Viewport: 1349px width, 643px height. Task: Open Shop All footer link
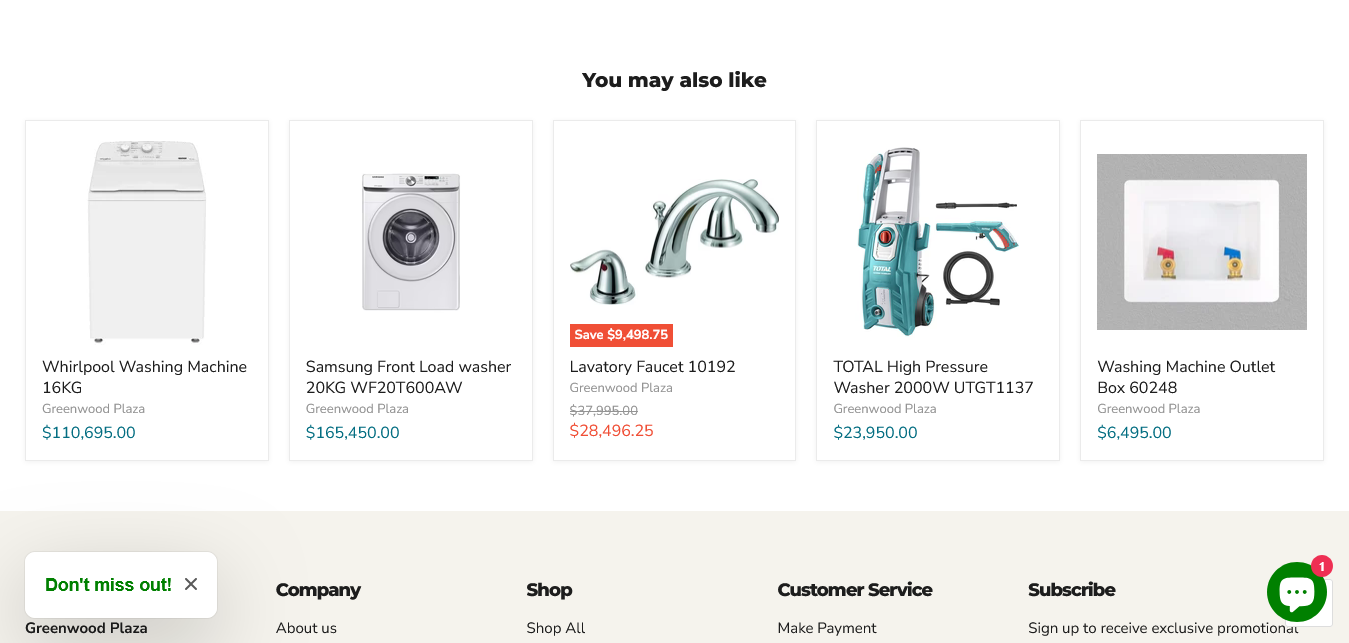(x=555, y=628)
